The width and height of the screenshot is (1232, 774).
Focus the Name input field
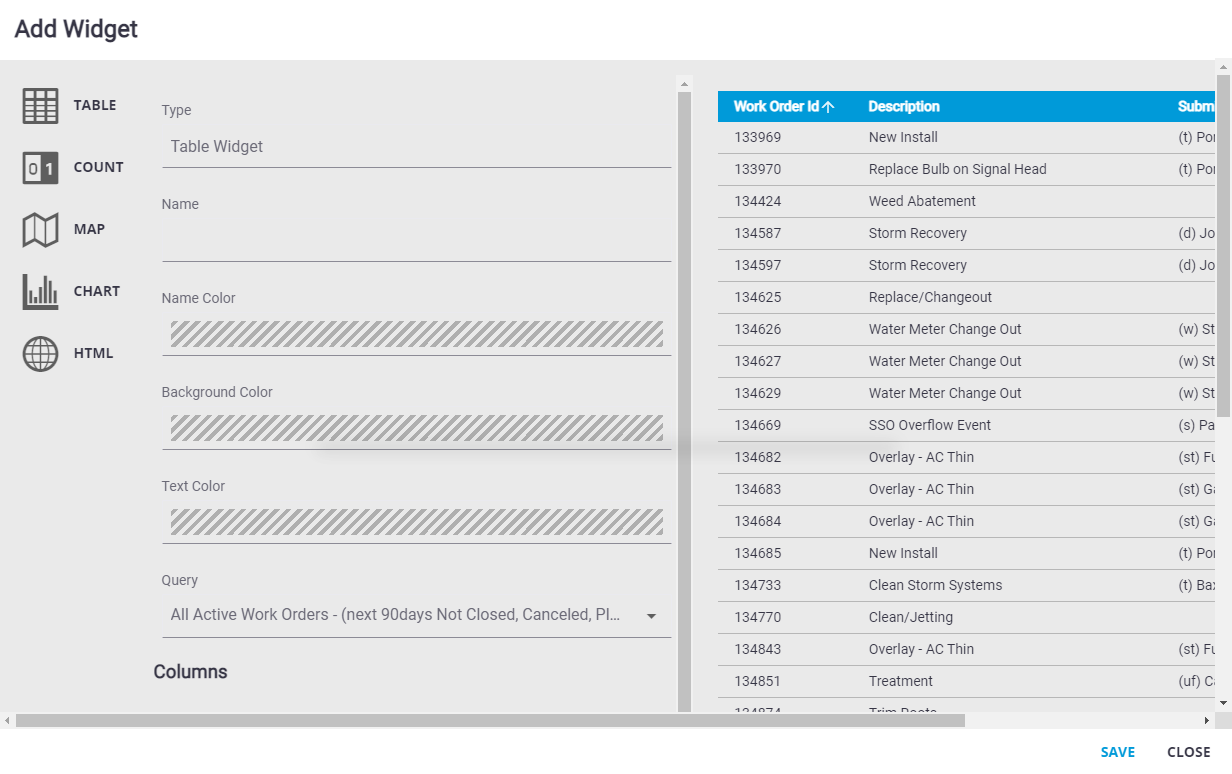click(x=416, y=241)
